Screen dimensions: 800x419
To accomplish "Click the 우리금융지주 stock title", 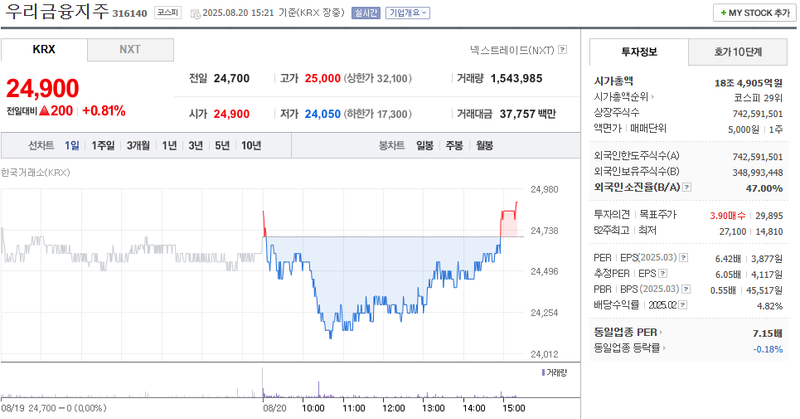I will coord(57,11).
